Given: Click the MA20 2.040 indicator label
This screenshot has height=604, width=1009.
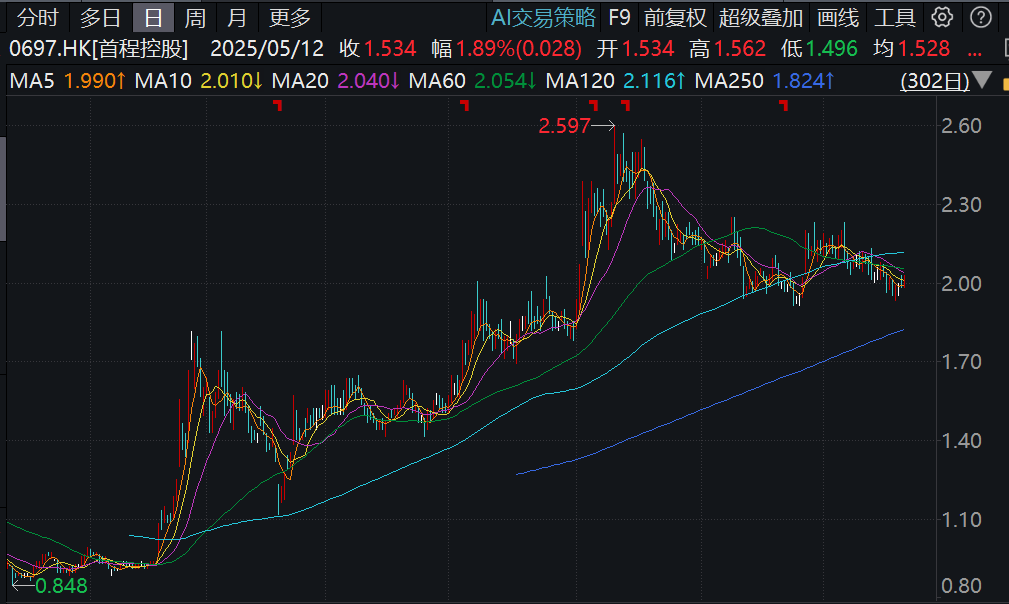Looking at the screenshot, I should coord(335,81).
